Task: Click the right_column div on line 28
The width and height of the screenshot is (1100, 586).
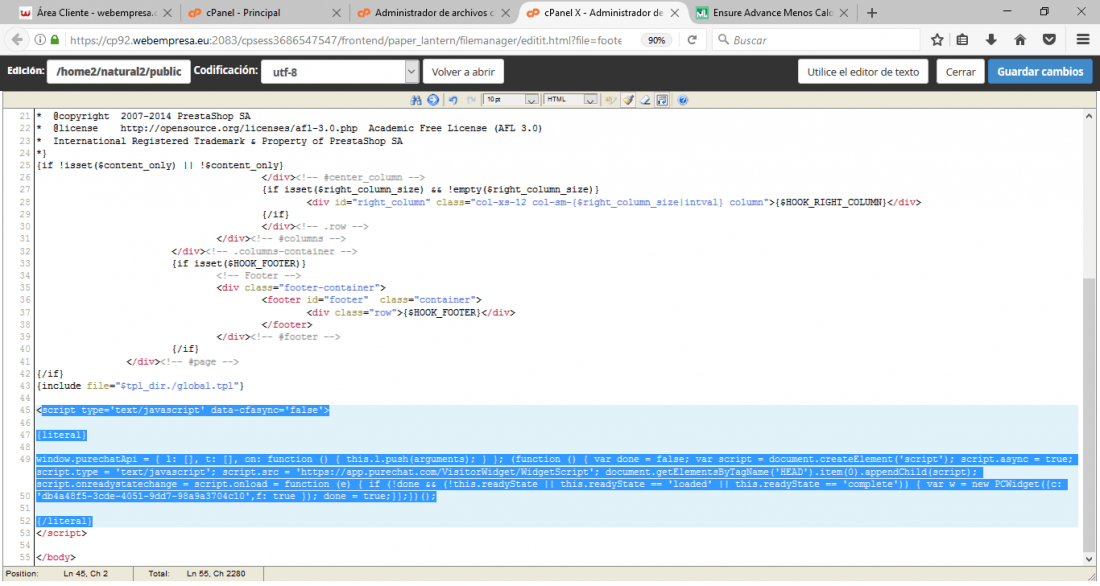Action: (614, 202)
